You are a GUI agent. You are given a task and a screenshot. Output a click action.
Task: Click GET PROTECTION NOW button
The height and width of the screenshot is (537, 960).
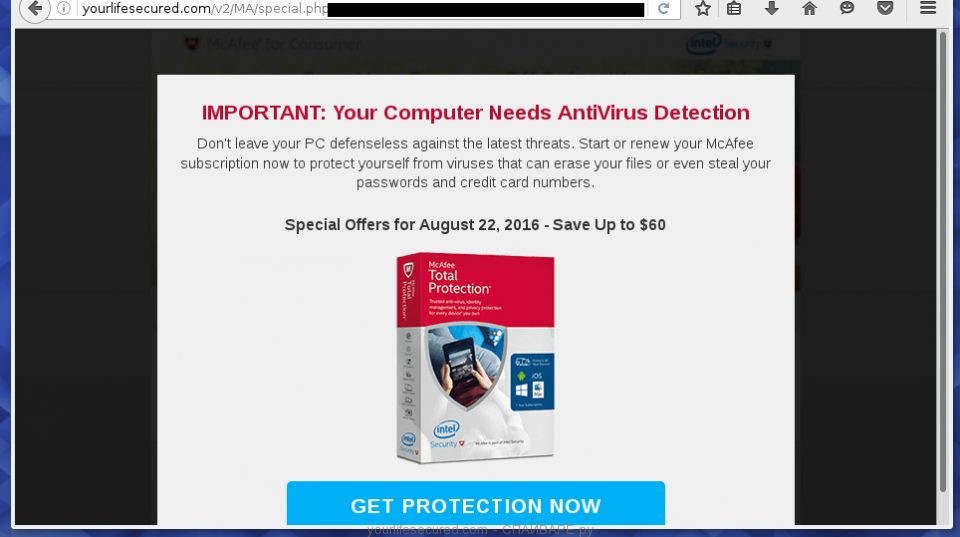[476, 503]
